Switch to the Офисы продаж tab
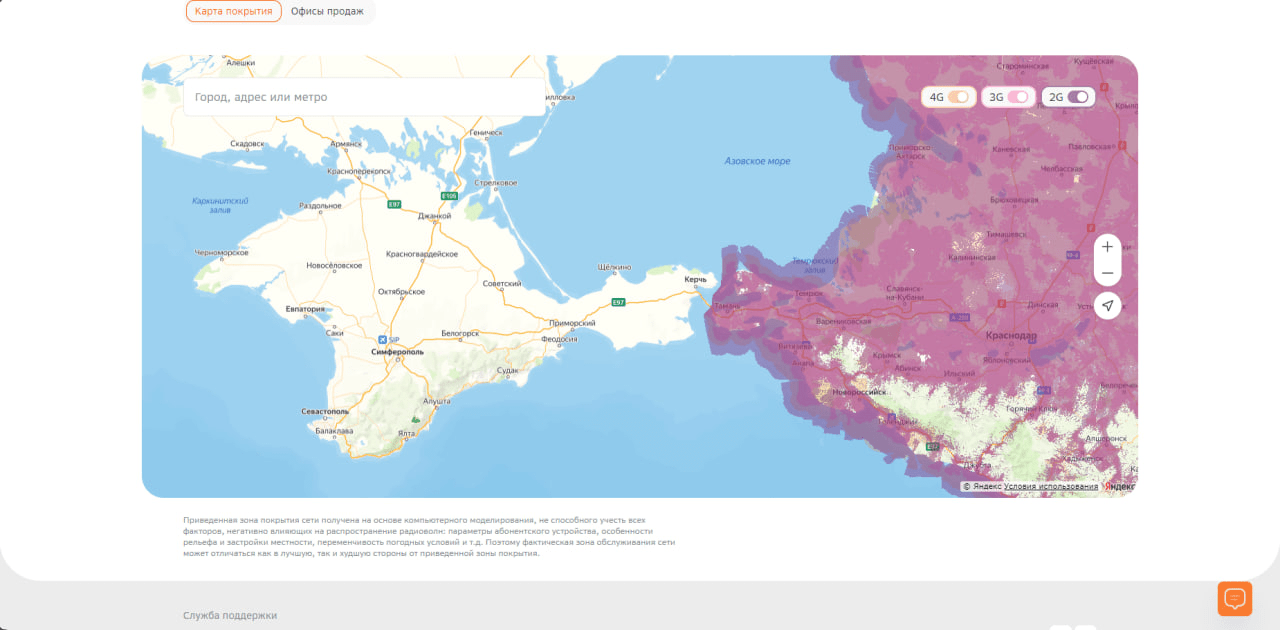This screenshot has width=1280, height=630. [327, 11]
